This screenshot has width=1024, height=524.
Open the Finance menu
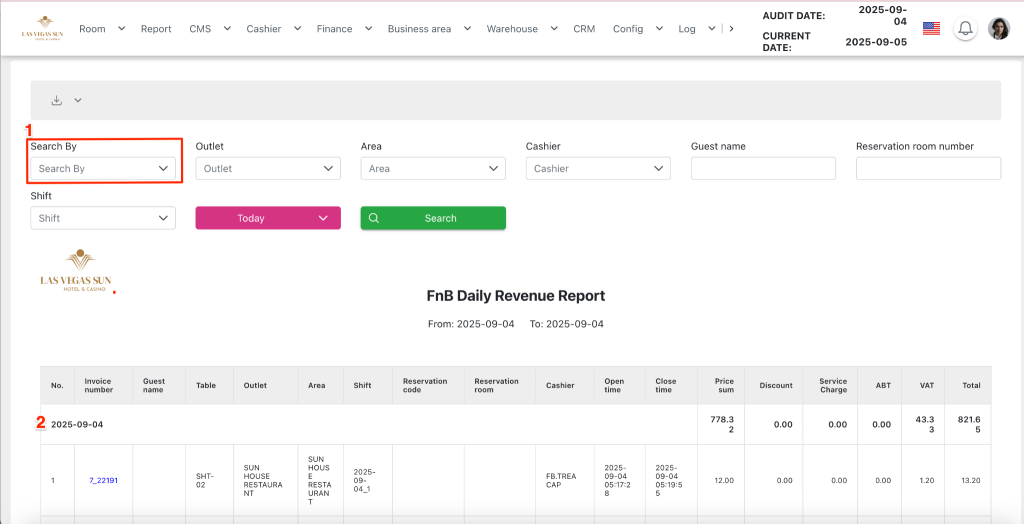334,29
